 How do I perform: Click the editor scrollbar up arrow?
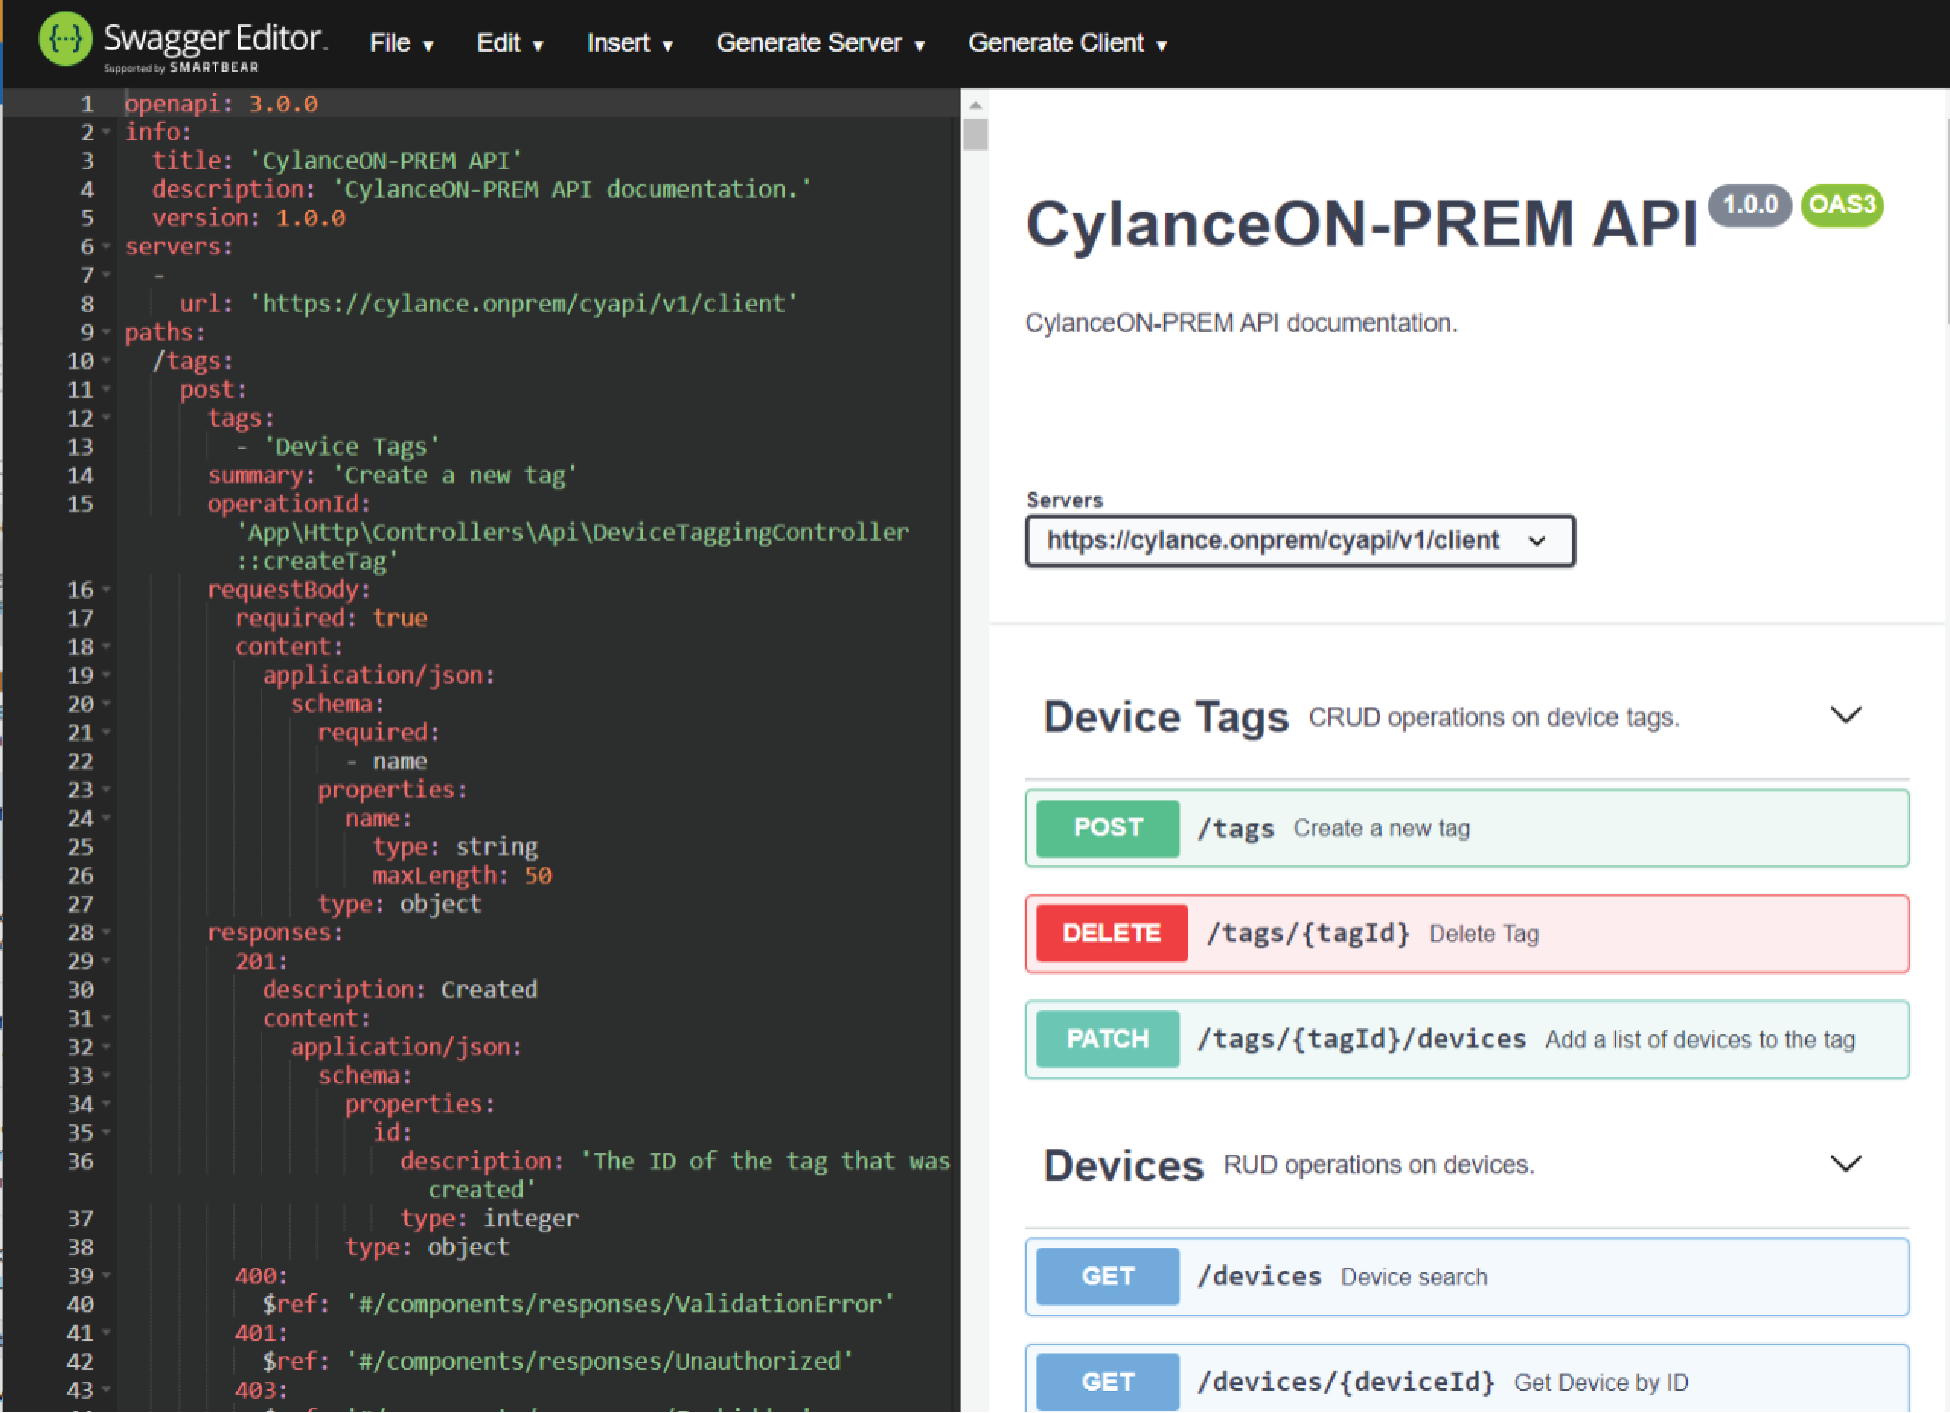click(x=975, y=104)
